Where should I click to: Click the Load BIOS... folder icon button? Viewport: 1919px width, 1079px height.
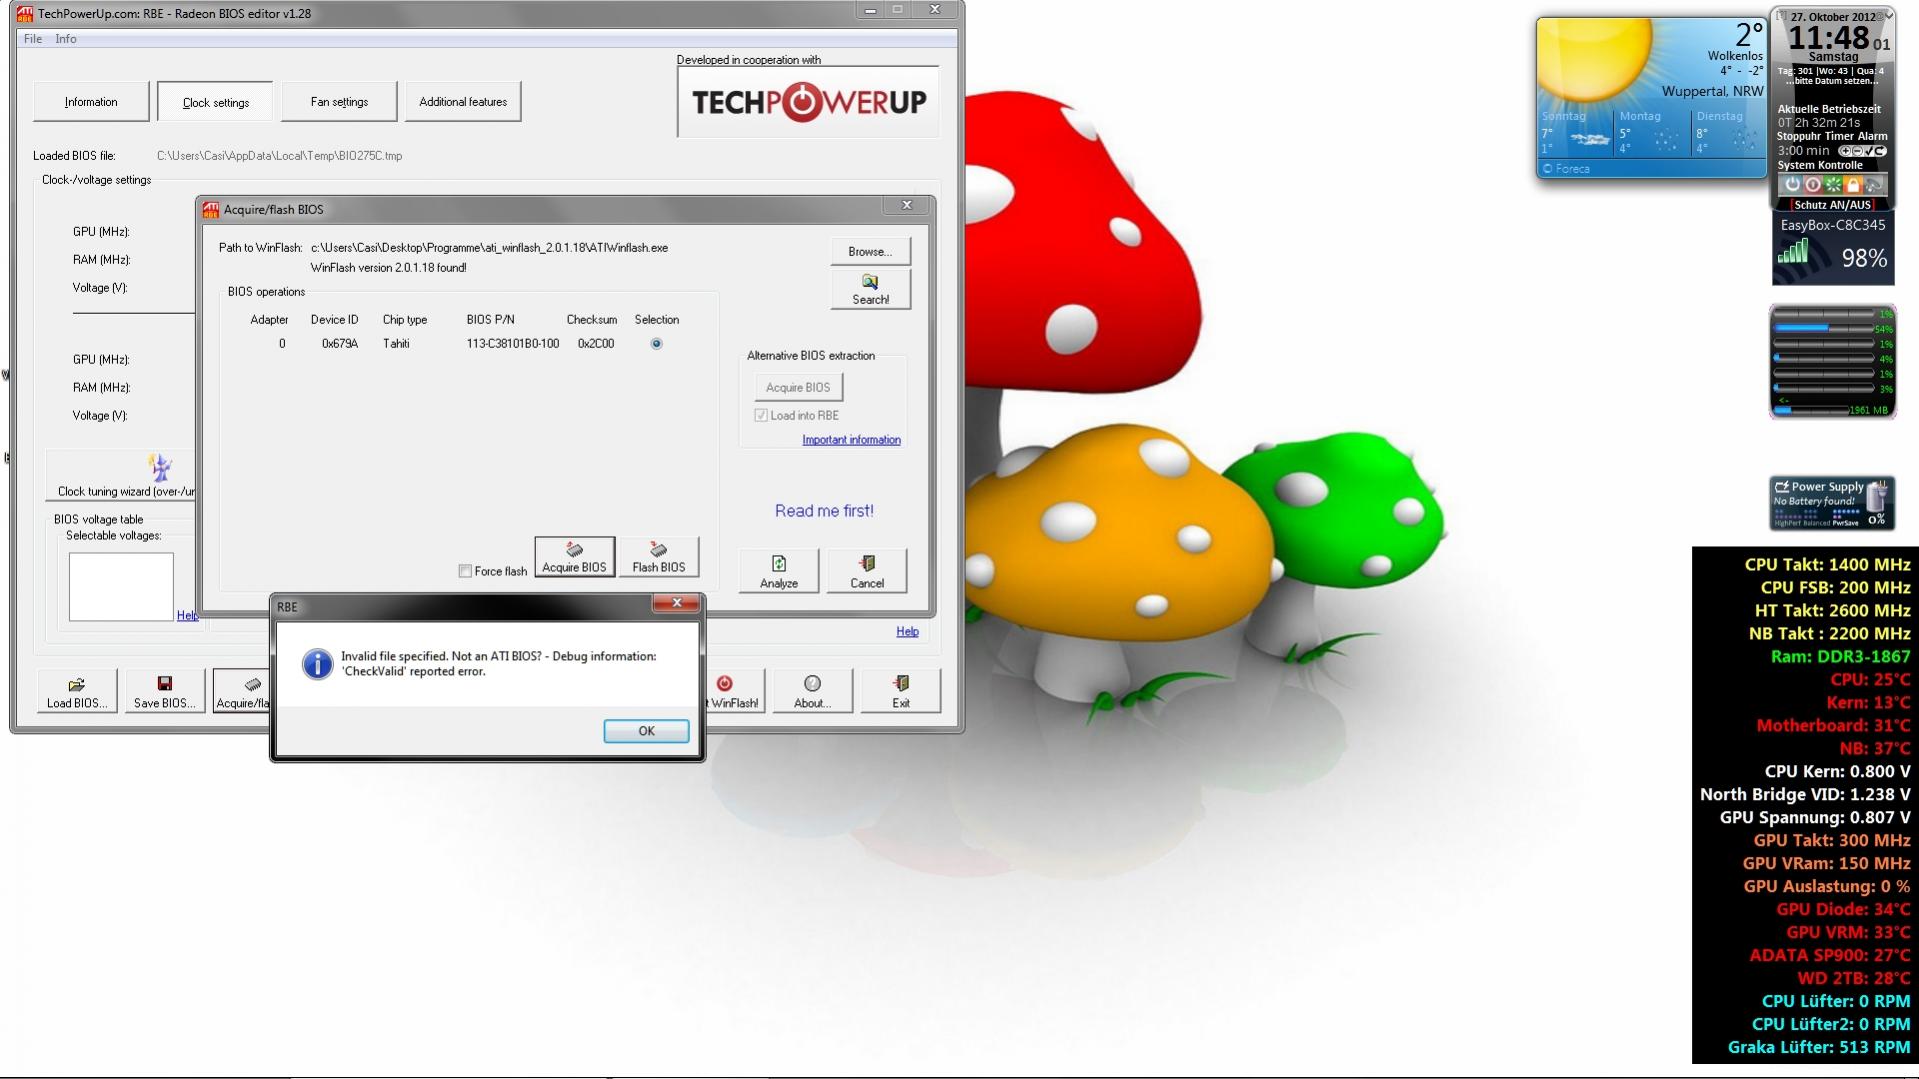(77, 691)
